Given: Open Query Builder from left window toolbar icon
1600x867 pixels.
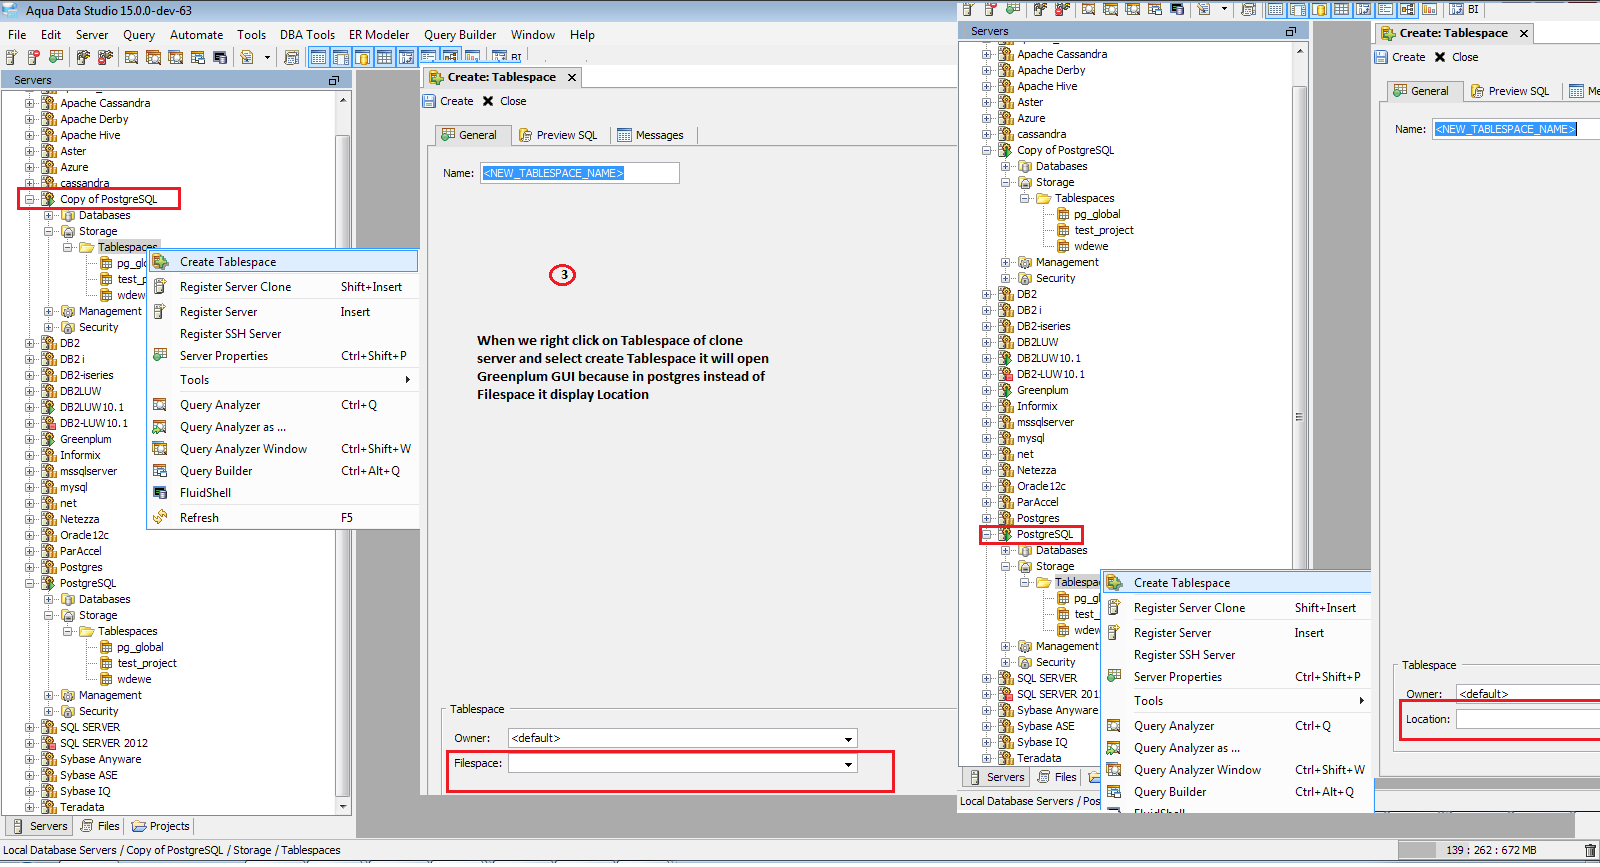Looking at the screenshot, I should click(x=198, y=57).
